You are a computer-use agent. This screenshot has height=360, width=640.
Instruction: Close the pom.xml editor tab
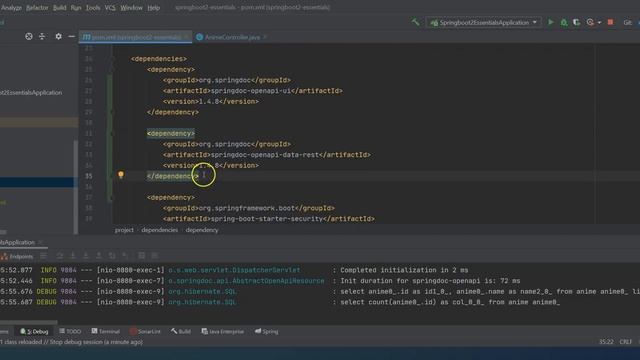point(187,37)
